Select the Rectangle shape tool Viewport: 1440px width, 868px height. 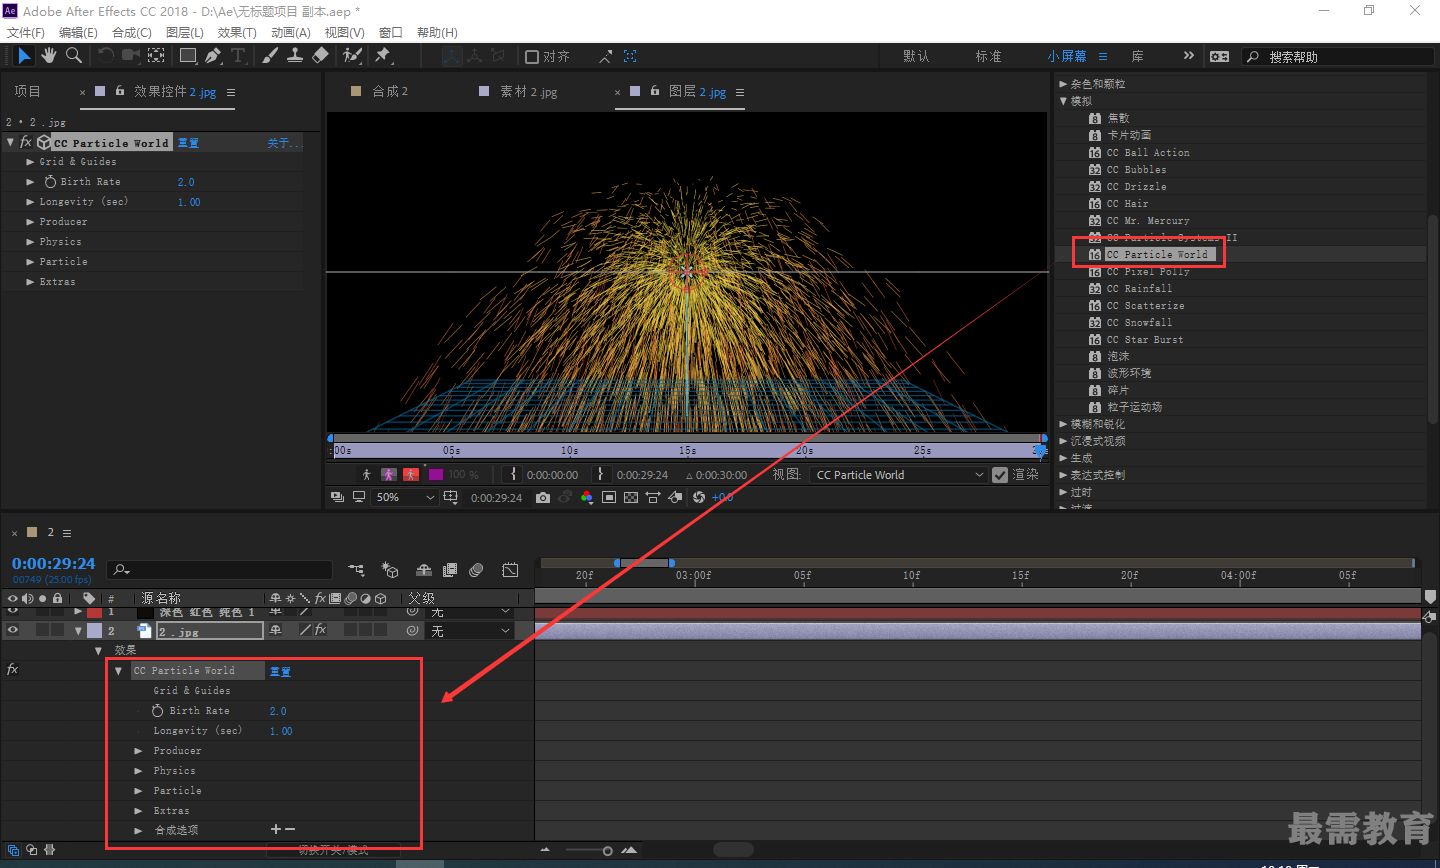tap(188, 56)
